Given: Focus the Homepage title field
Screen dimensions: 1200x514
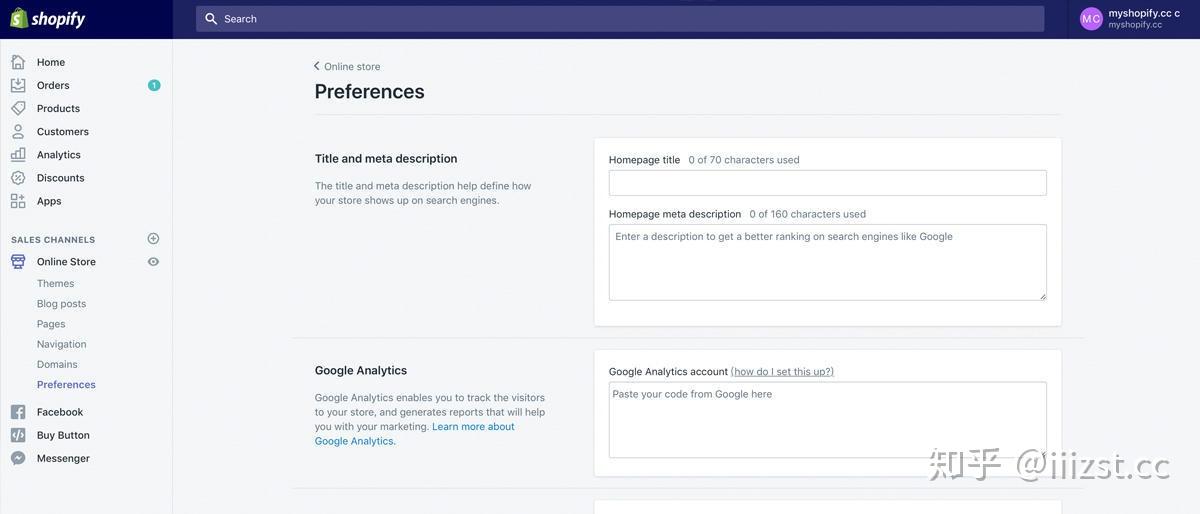Looking at the screenshot, I should [828, 183].
